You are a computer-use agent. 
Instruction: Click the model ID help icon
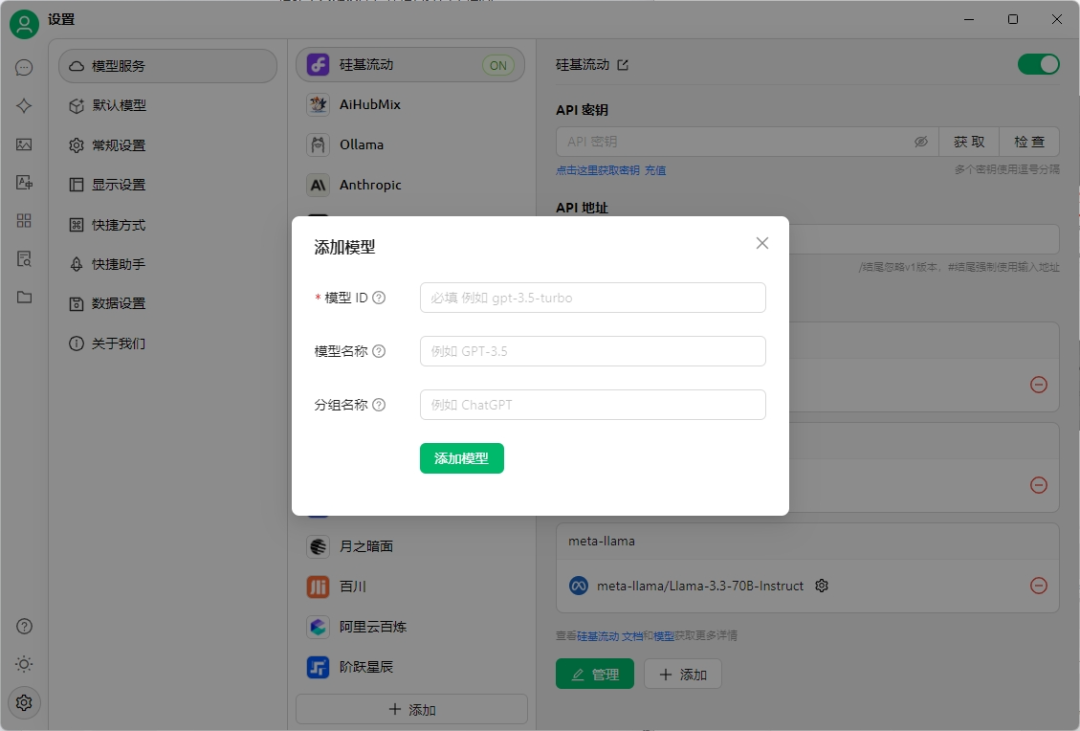[379, 298]
